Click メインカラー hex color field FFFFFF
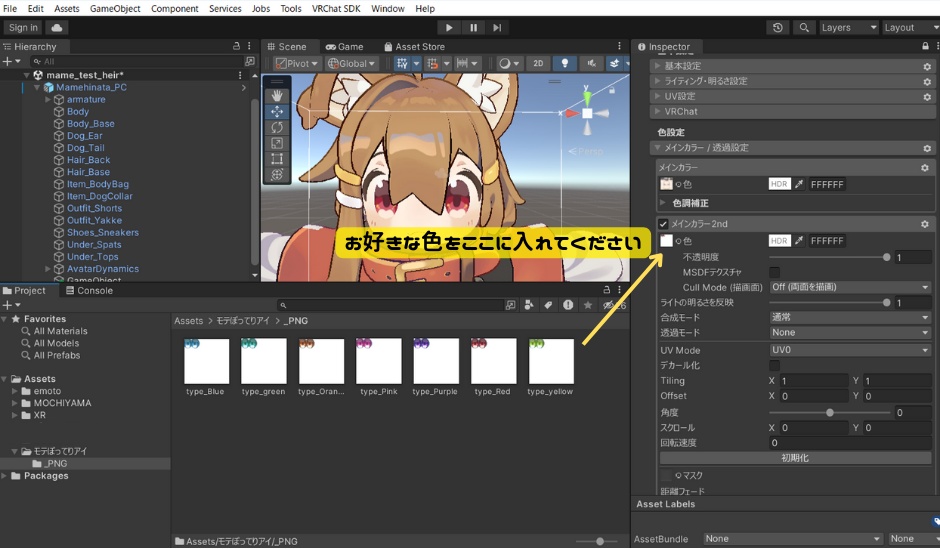 click(827, 185)
